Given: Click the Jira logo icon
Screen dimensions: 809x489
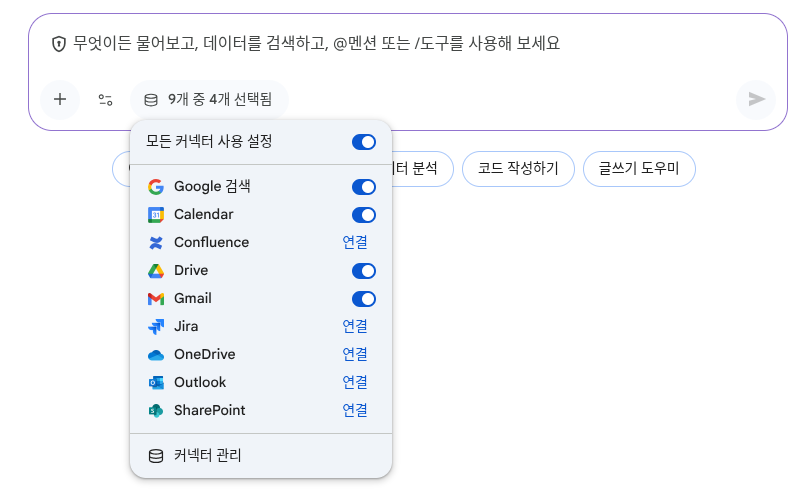Looking at the screenshot, I should (155, 327).
